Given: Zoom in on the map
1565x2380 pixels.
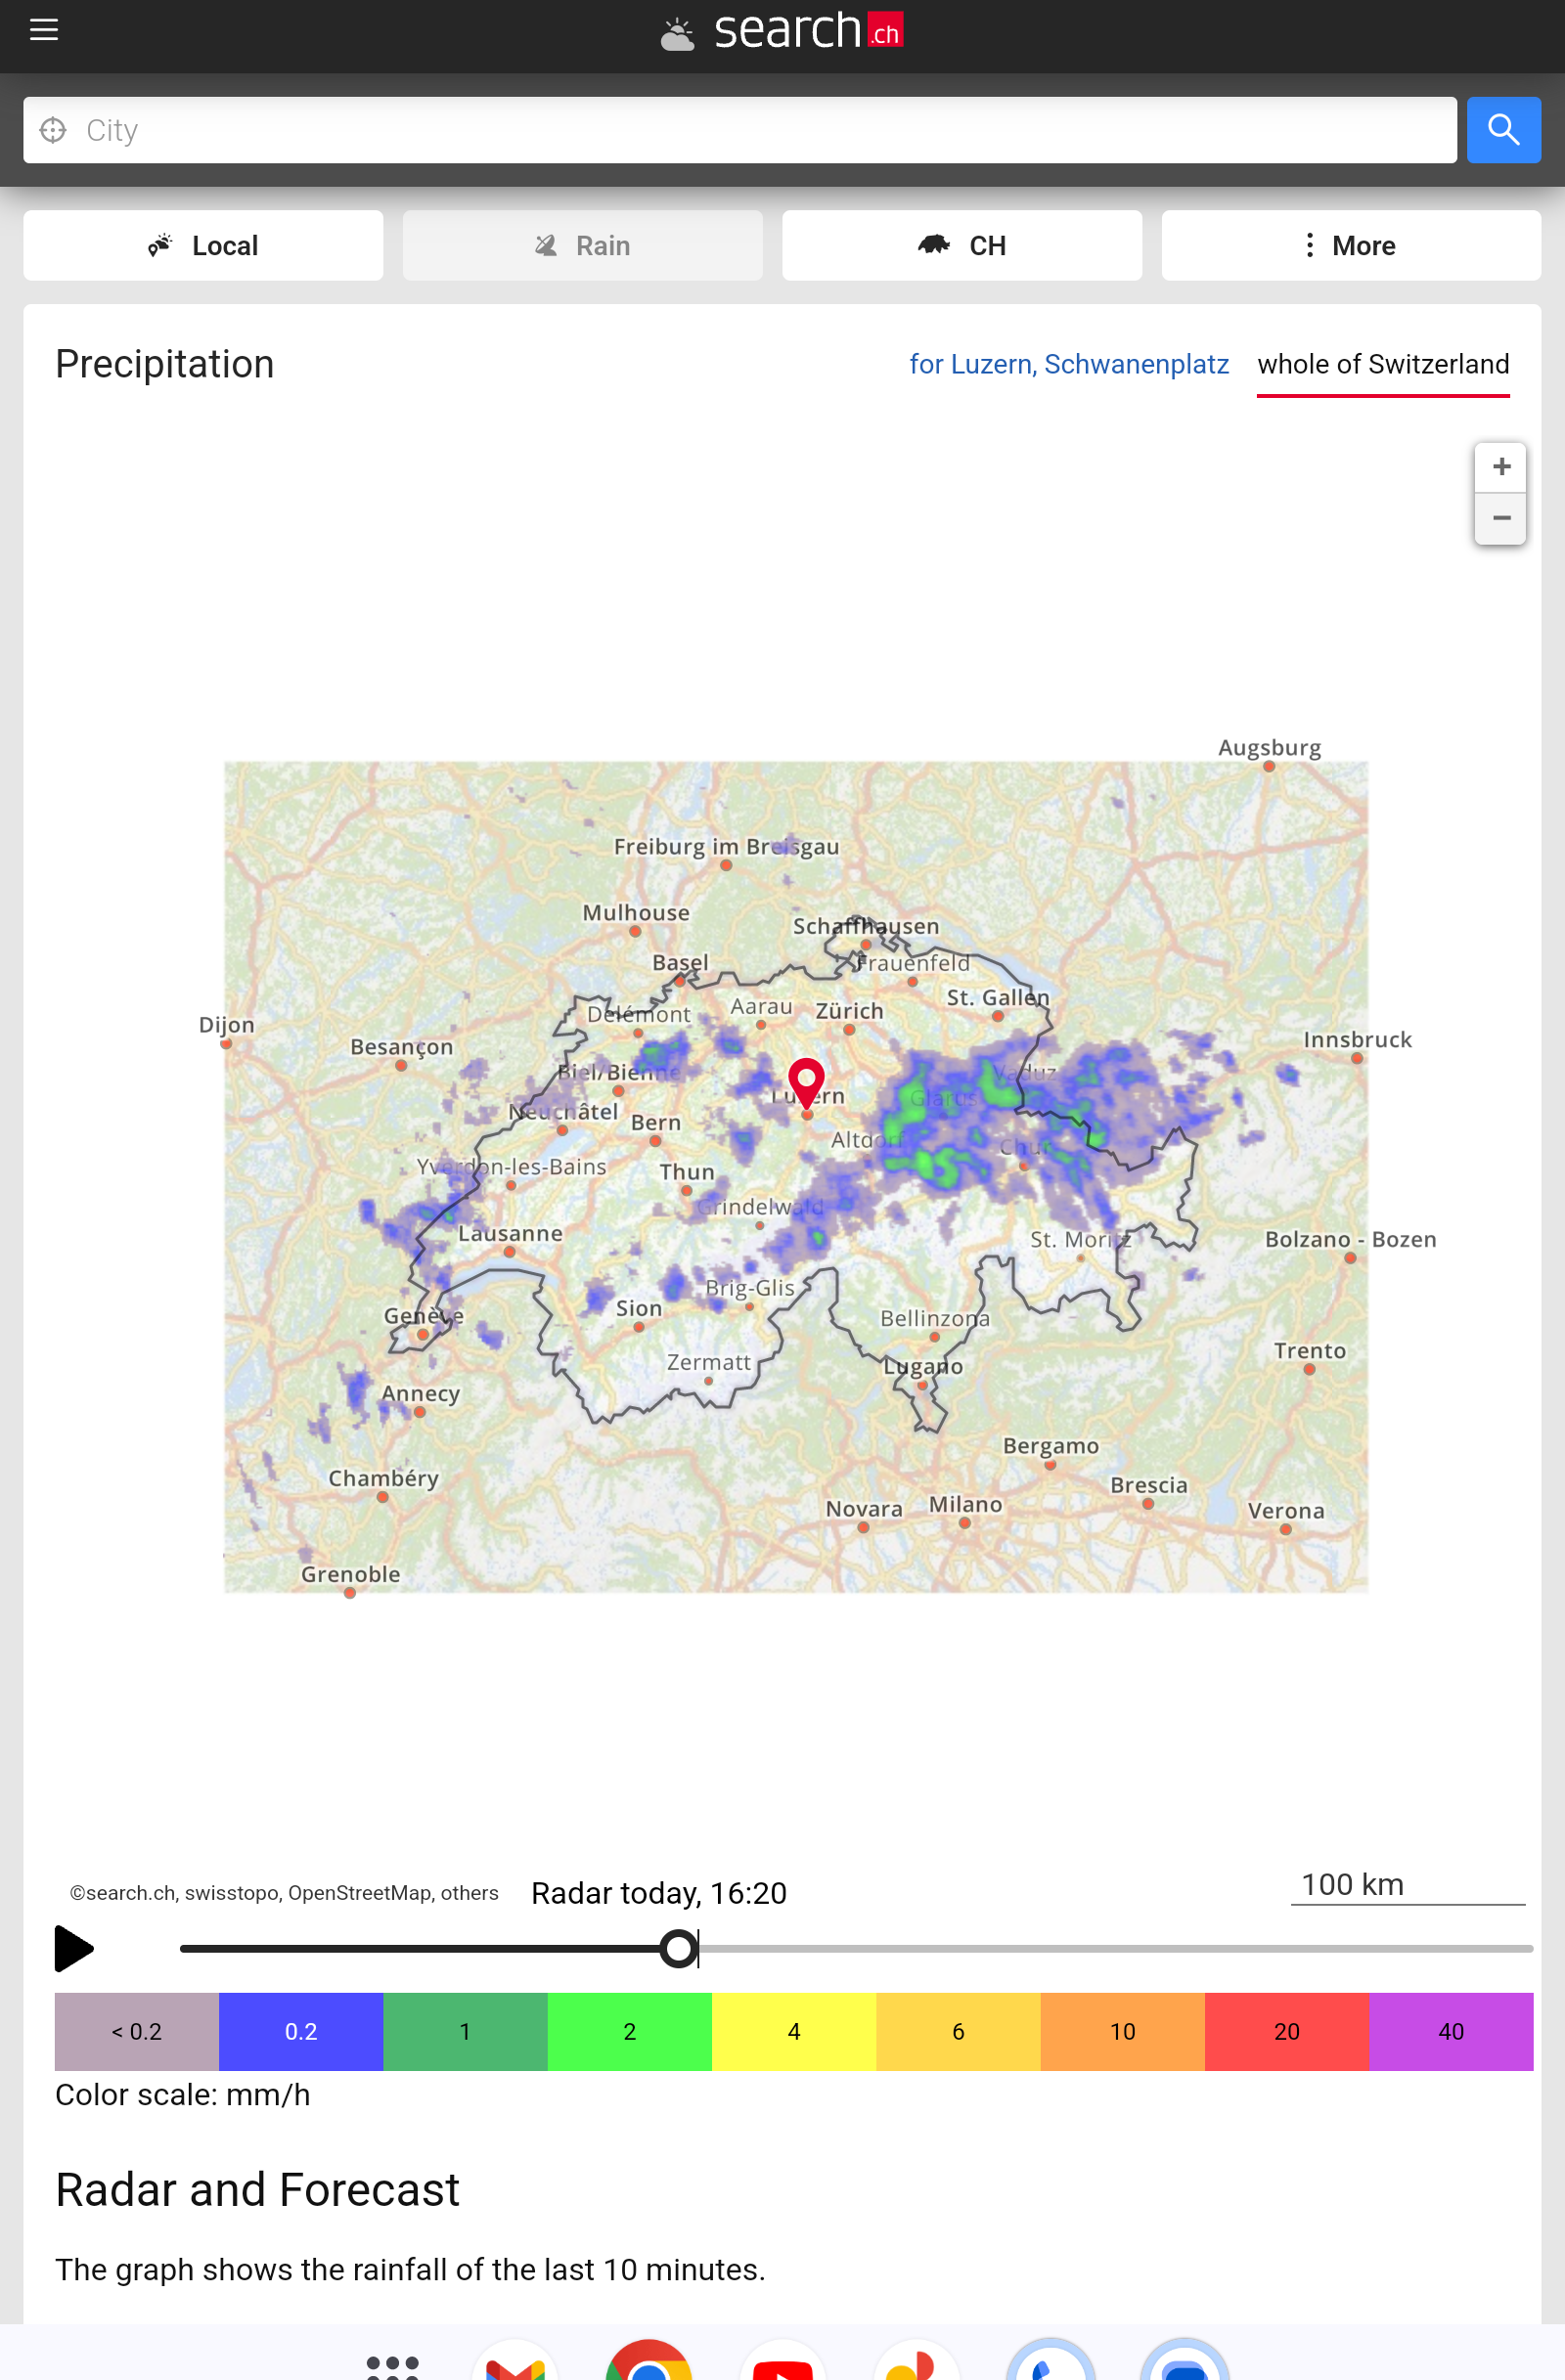Looking at the screenshot, I should click(x=1500, y=467).
